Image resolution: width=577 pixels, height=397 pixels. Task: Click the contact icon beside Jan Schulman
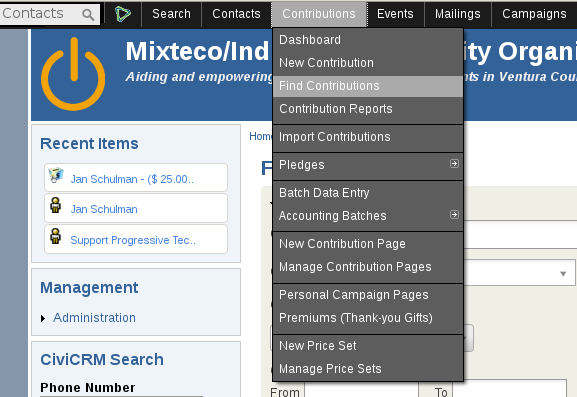[56, 205]
